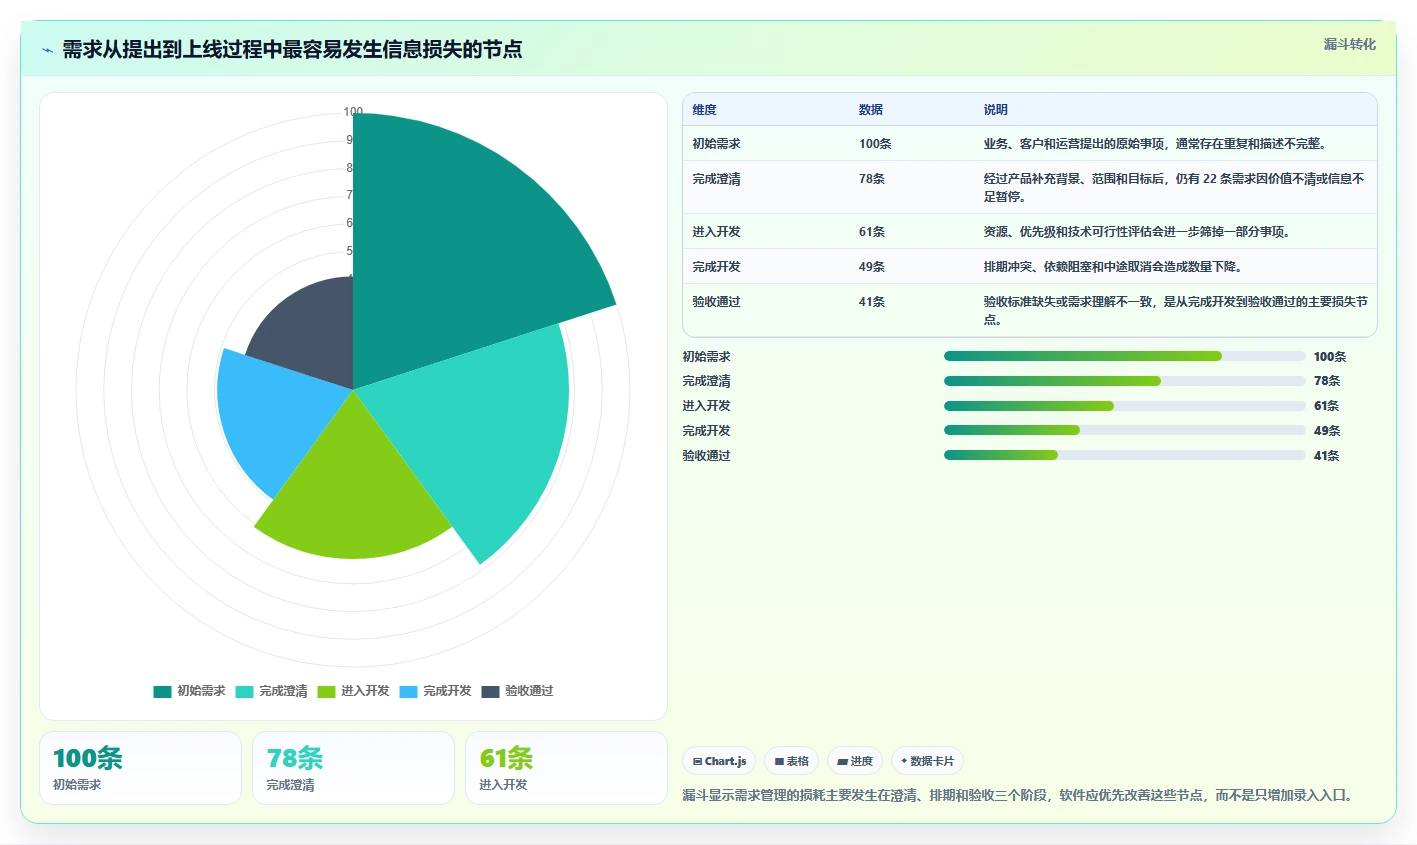This screenshot has width=1417, height=845.
Task: Open the 100条 初始需求 data card
Action: [x=141, y=768]
